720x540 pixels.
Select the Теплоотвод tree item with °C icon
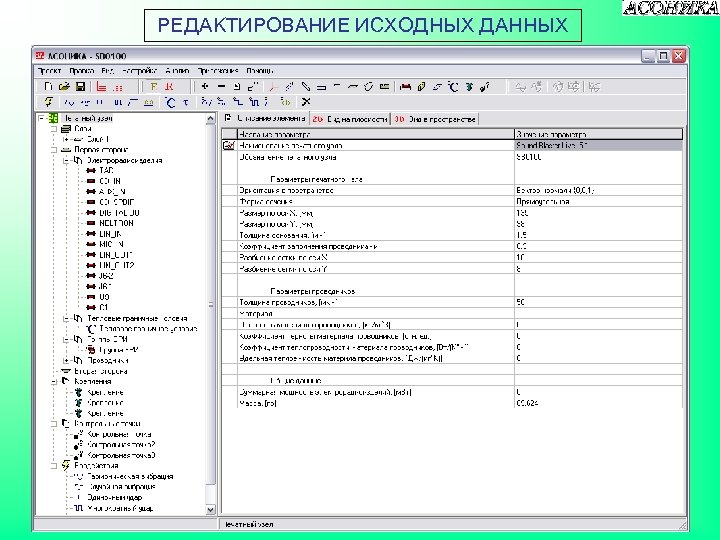148,329
